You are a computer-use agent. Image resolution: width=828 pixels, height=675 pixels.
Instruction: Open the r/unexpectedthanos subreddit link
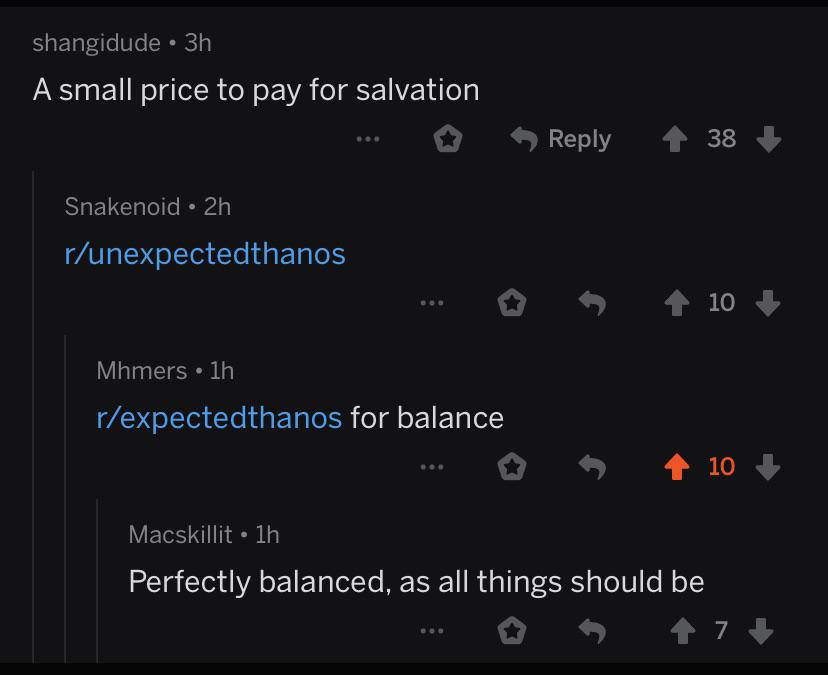tap(205, 254)
